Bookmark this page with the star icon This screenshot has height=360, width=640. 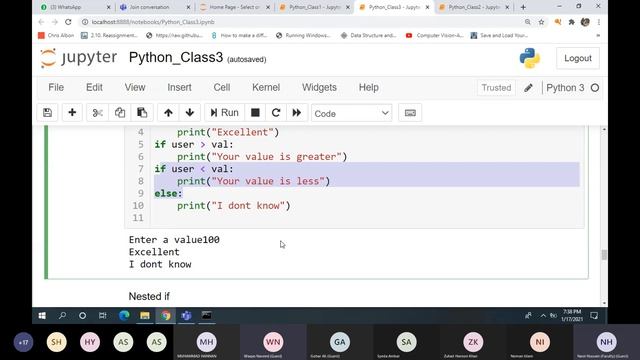point(541,22)
